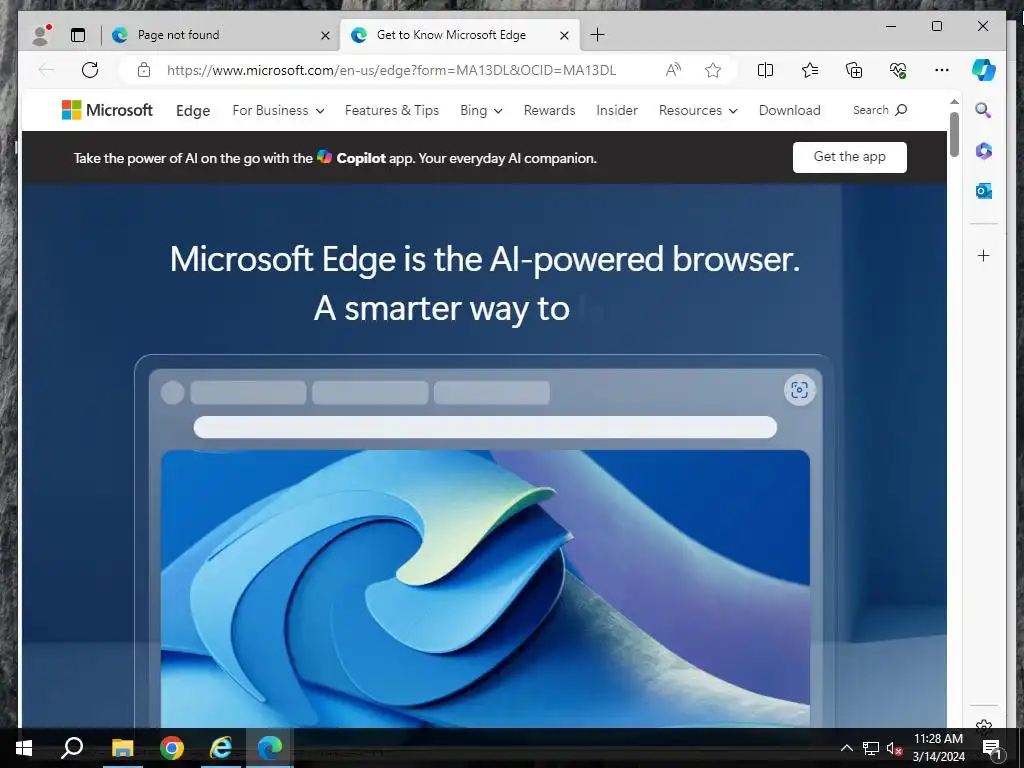Expand the For Business dropdown
Viewport: 1024px width, 768px height.
click(x=278, y=110)
